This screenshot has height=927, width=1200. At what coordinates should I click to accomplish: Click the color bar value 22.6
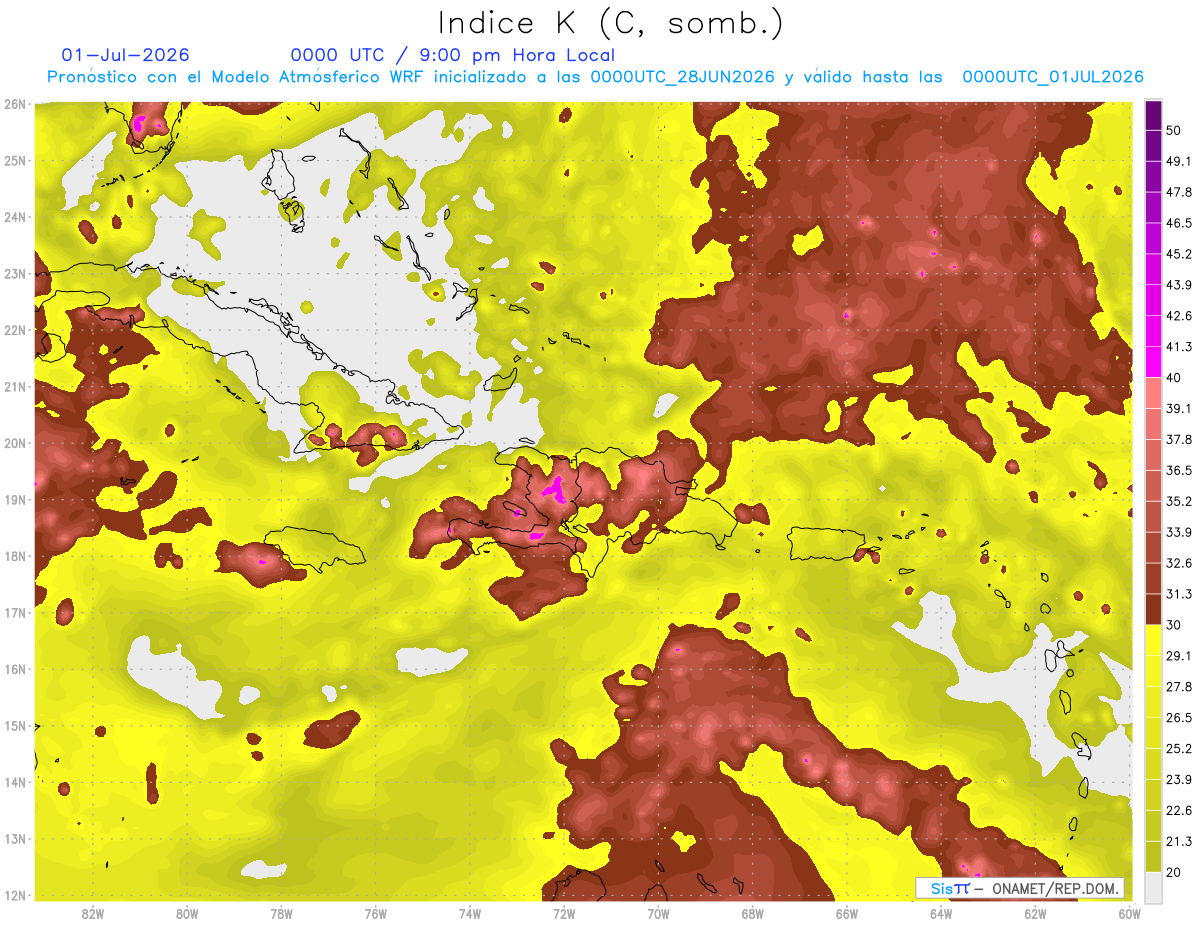click(1178, 810)
